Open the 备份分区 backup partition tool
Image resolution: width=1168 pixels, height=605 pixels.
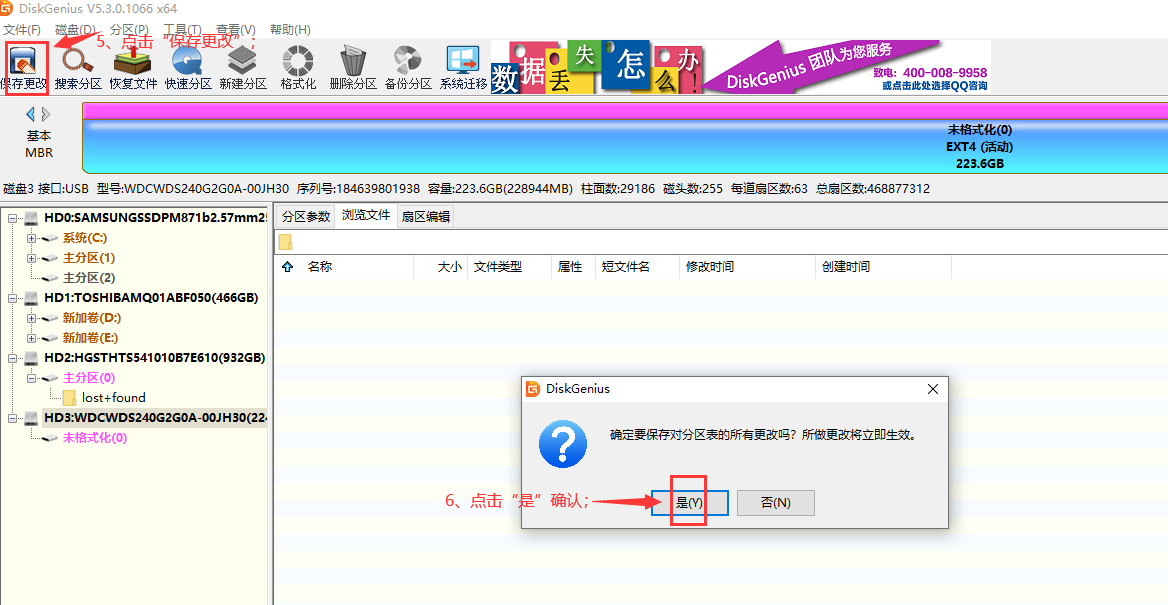coord(408,67)
